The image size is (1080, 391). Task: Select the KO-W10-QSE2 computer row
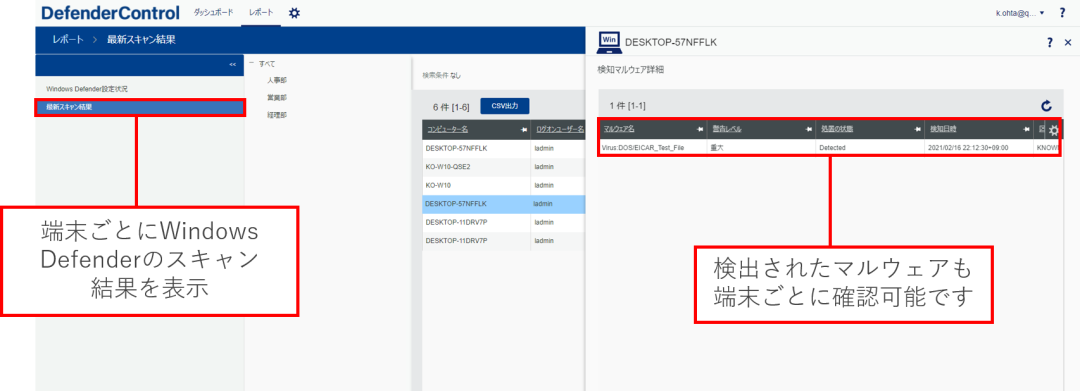tap(504, 167)
